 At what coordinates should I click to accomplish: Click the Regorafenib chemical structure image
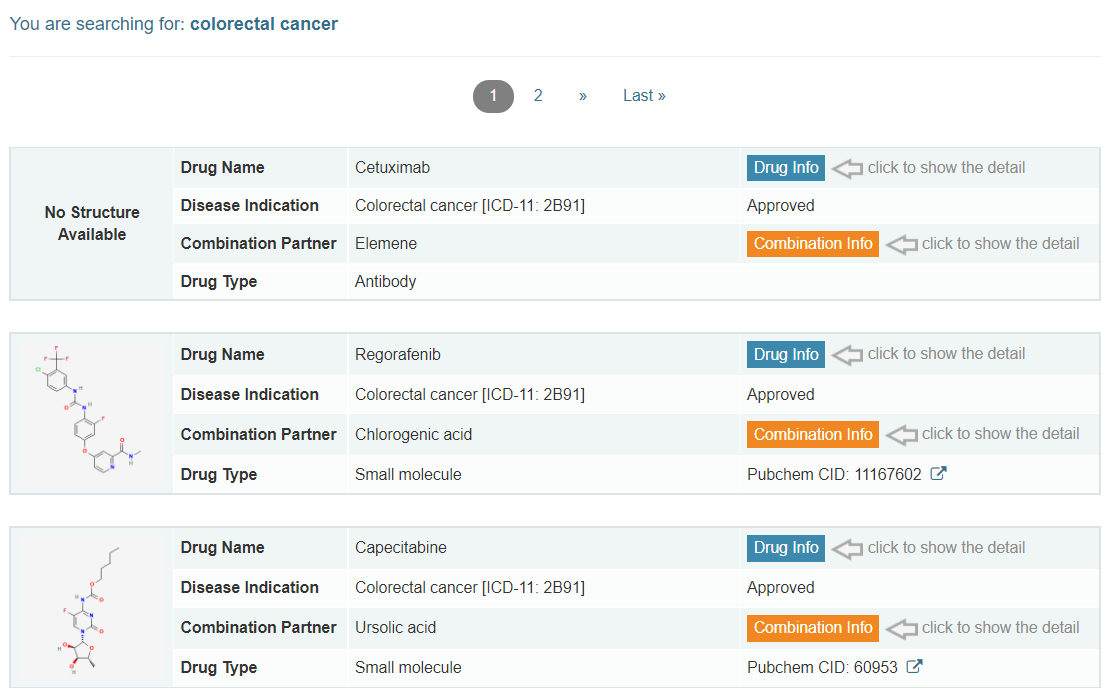click(x=91, y=414)
